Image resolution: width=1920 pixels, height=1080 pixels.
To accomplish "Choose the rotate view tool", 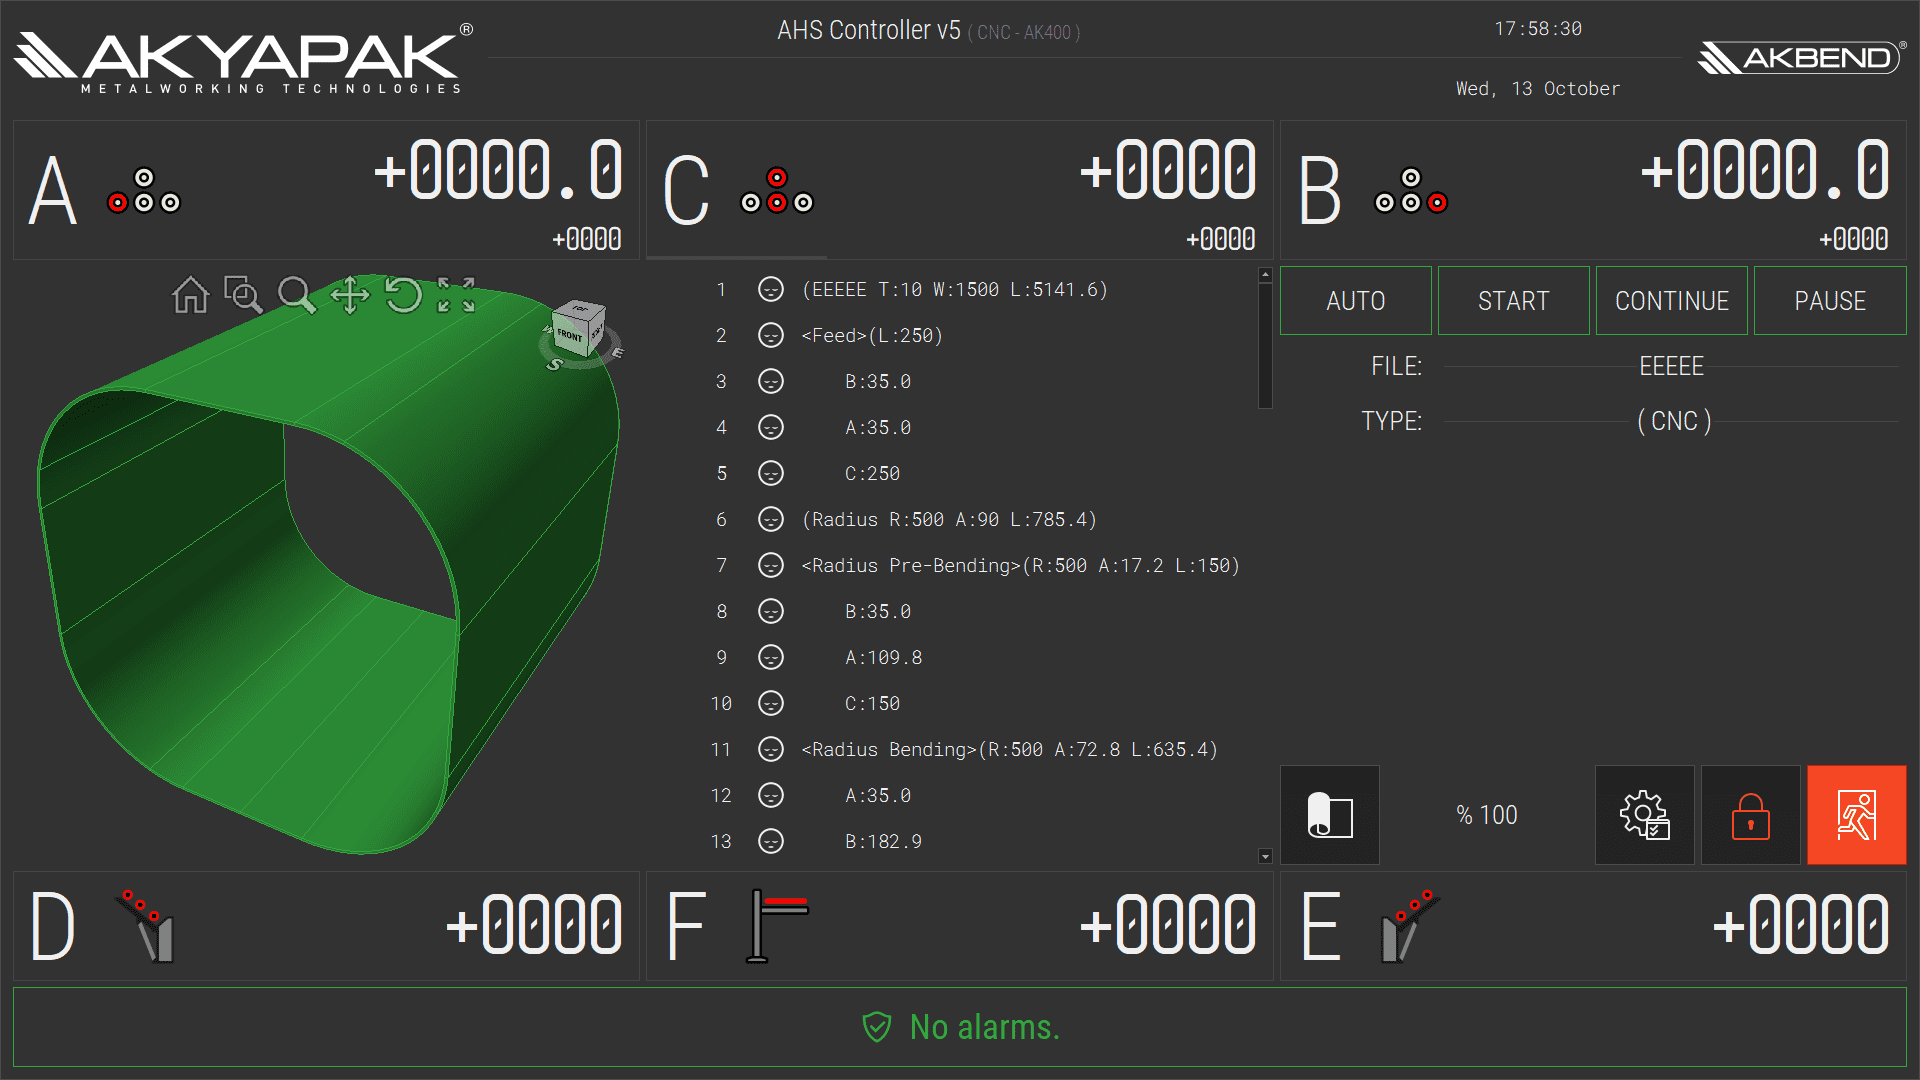I will [403, 296].
